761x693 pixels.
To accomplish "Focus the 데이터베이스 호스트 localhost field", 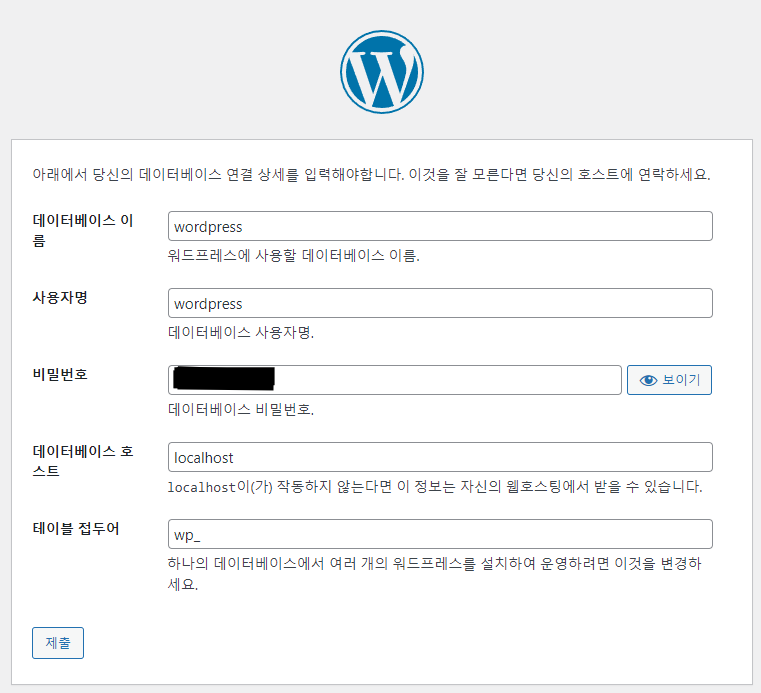I will [x=440, y=457].
